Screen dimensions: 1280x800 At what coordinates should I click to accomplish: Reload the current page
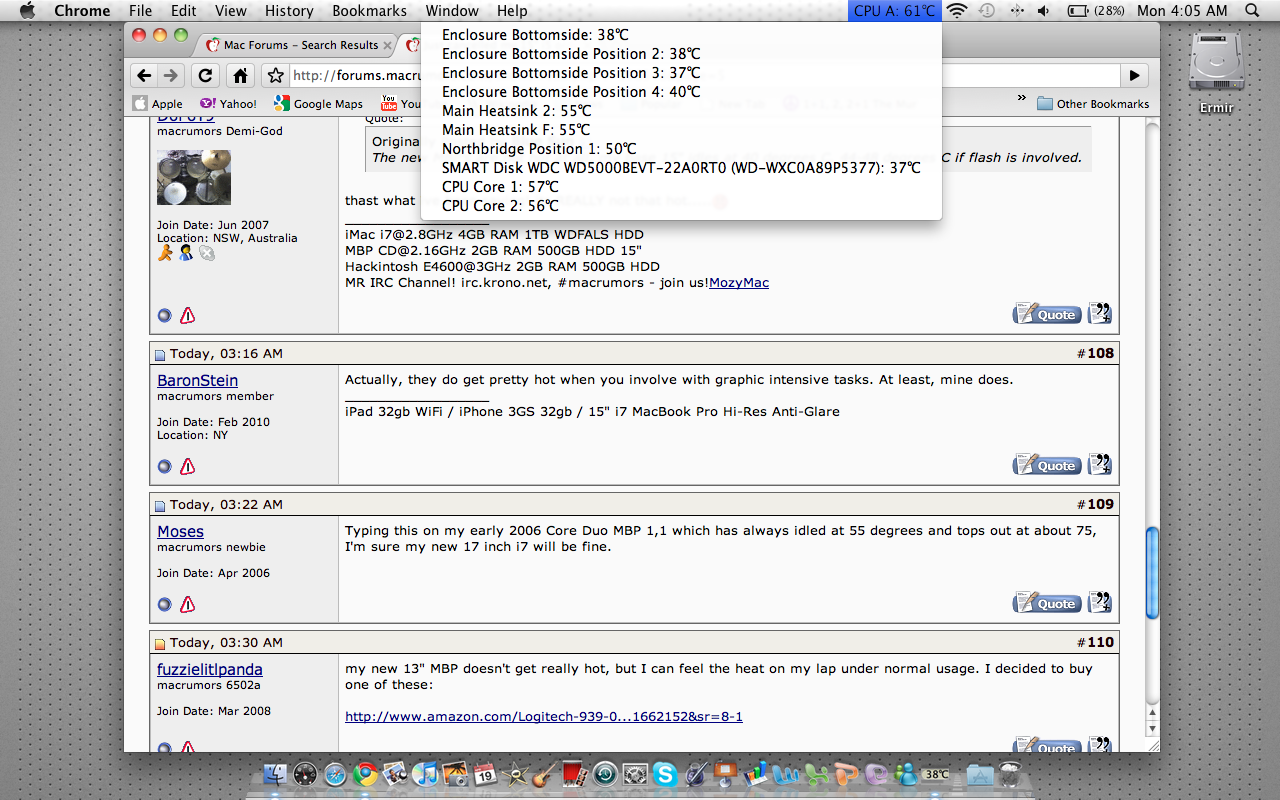(205, 75)
